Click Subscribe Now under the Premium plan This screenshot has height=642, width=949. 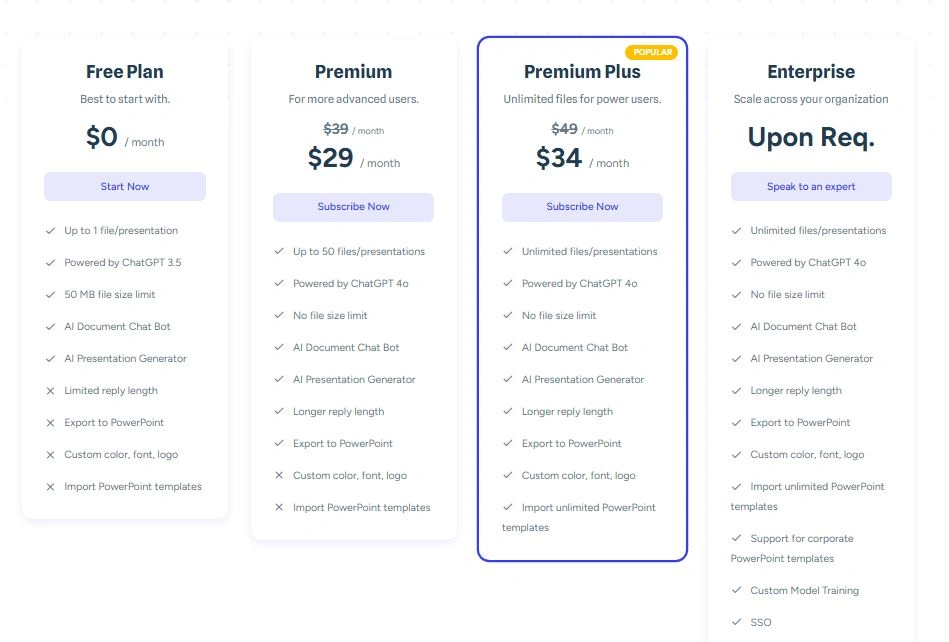[353, 207]
